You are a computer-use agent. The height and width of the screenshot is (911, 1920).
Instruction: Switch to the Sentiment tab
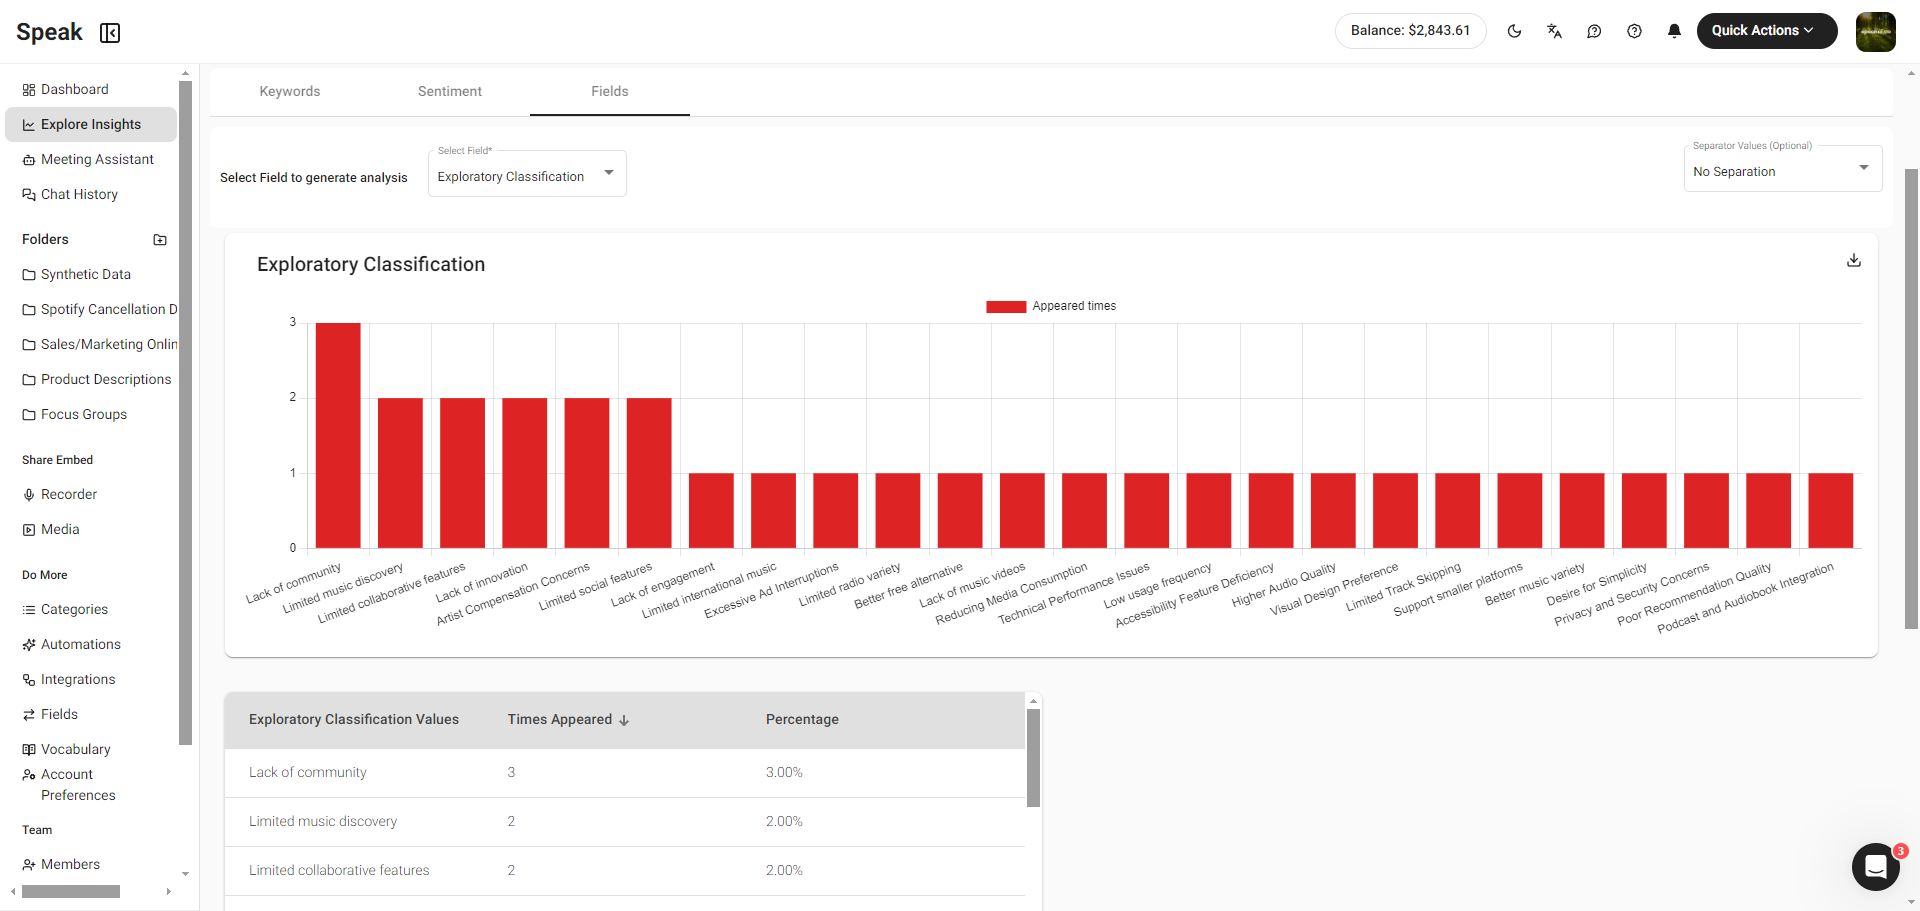pyautogui.click(x=450, y=91)
